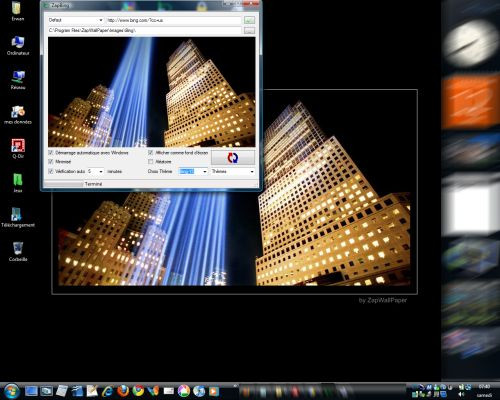Screen dimensions: 500x400
Task: Toggle the 'Minimisé' checkbox
Action: pos(51,161)
